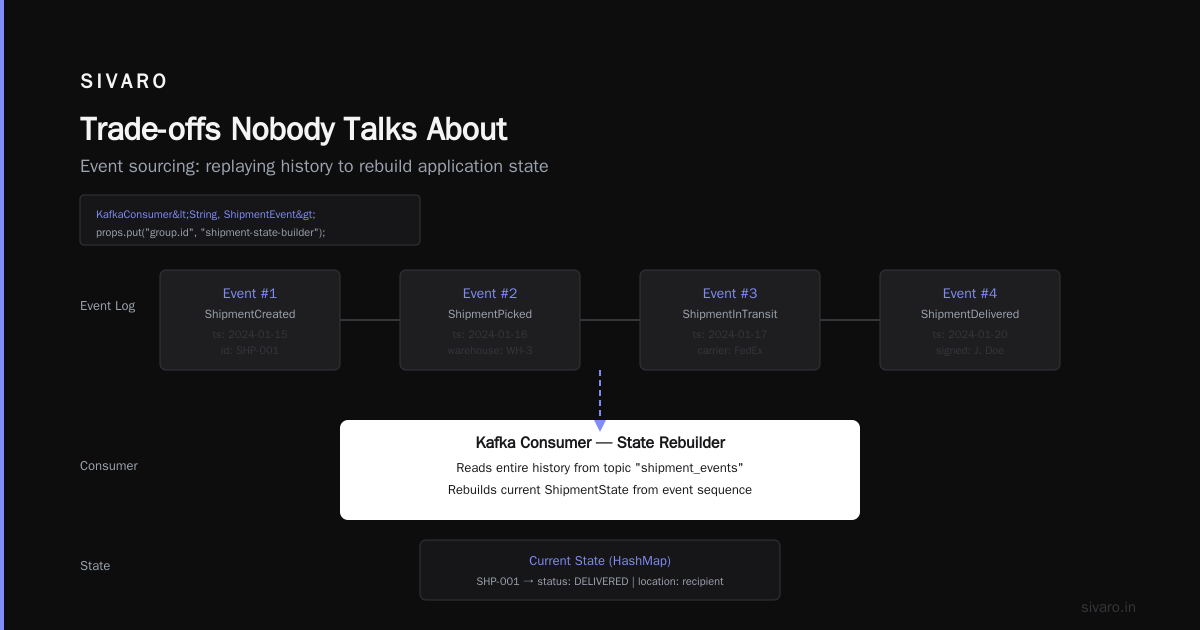This screenshot has height=630, width=1200.
Task: Select the Event #4 ShipmentDelivered box
Action: tap(970, 320)
